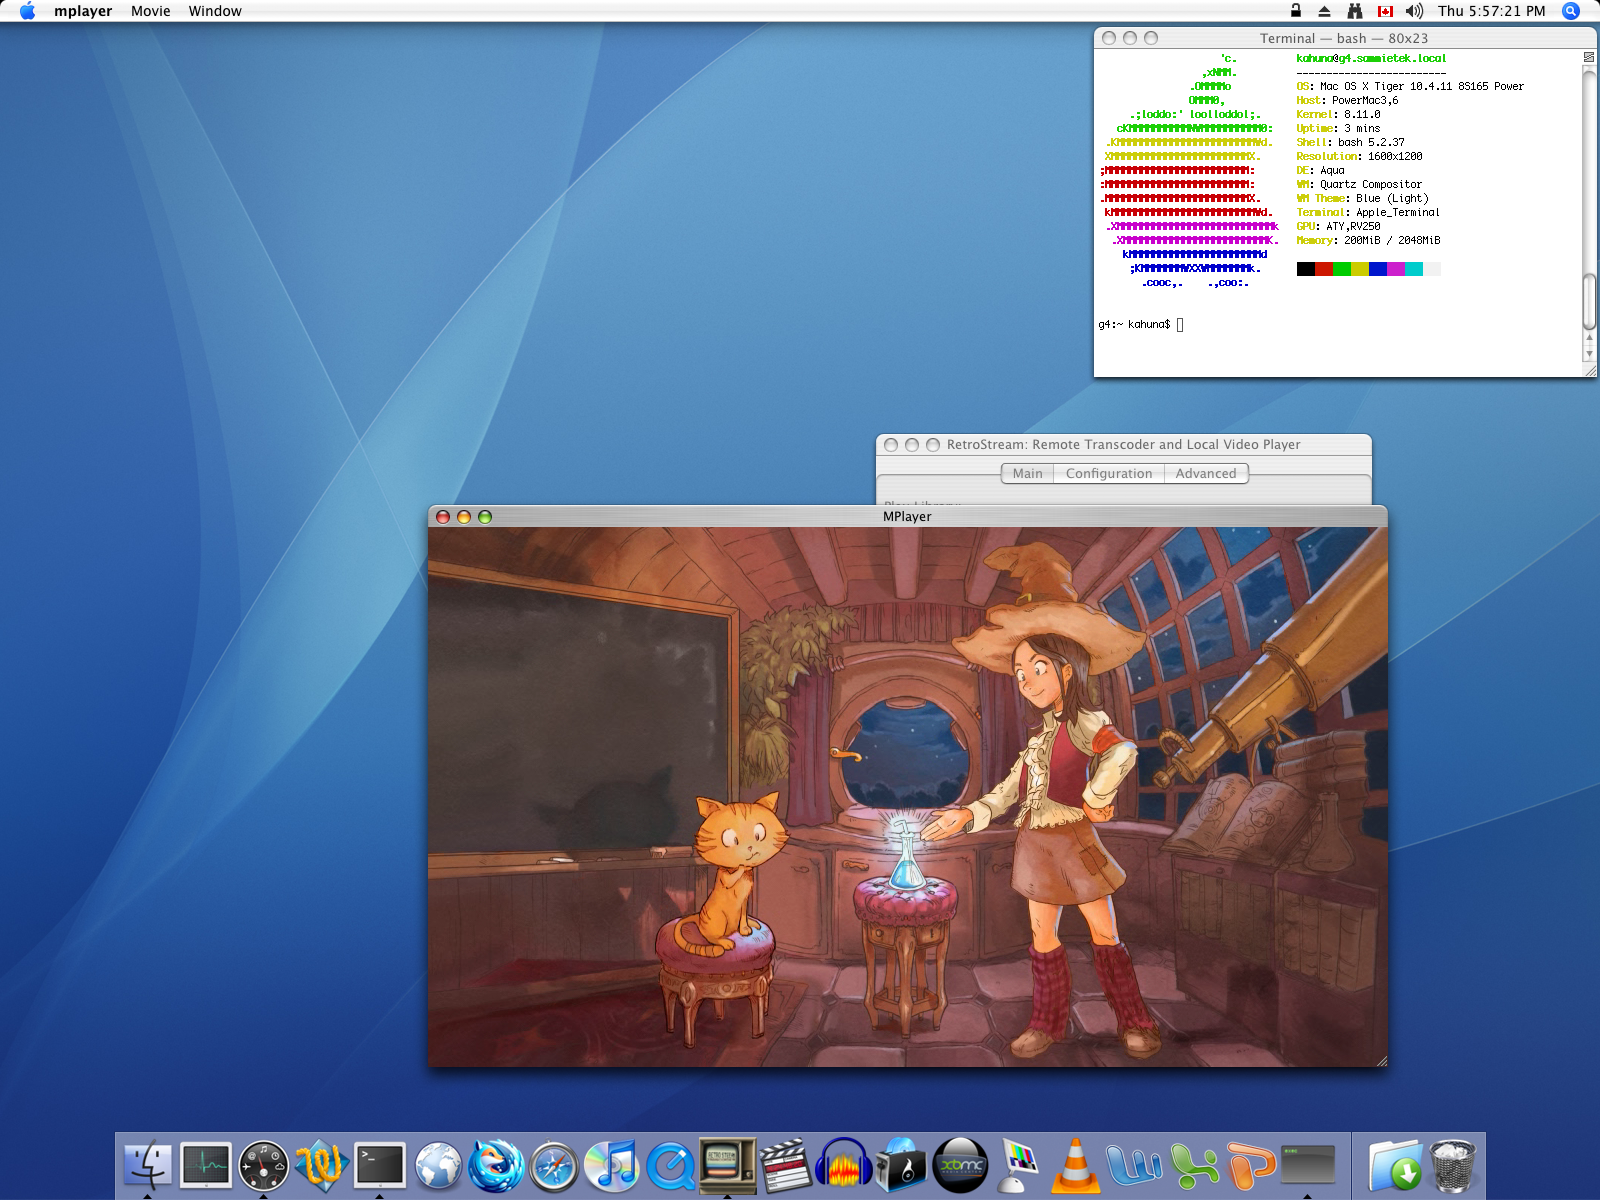Click the dark mplayer window icon in Dock

(1308, 1165)
